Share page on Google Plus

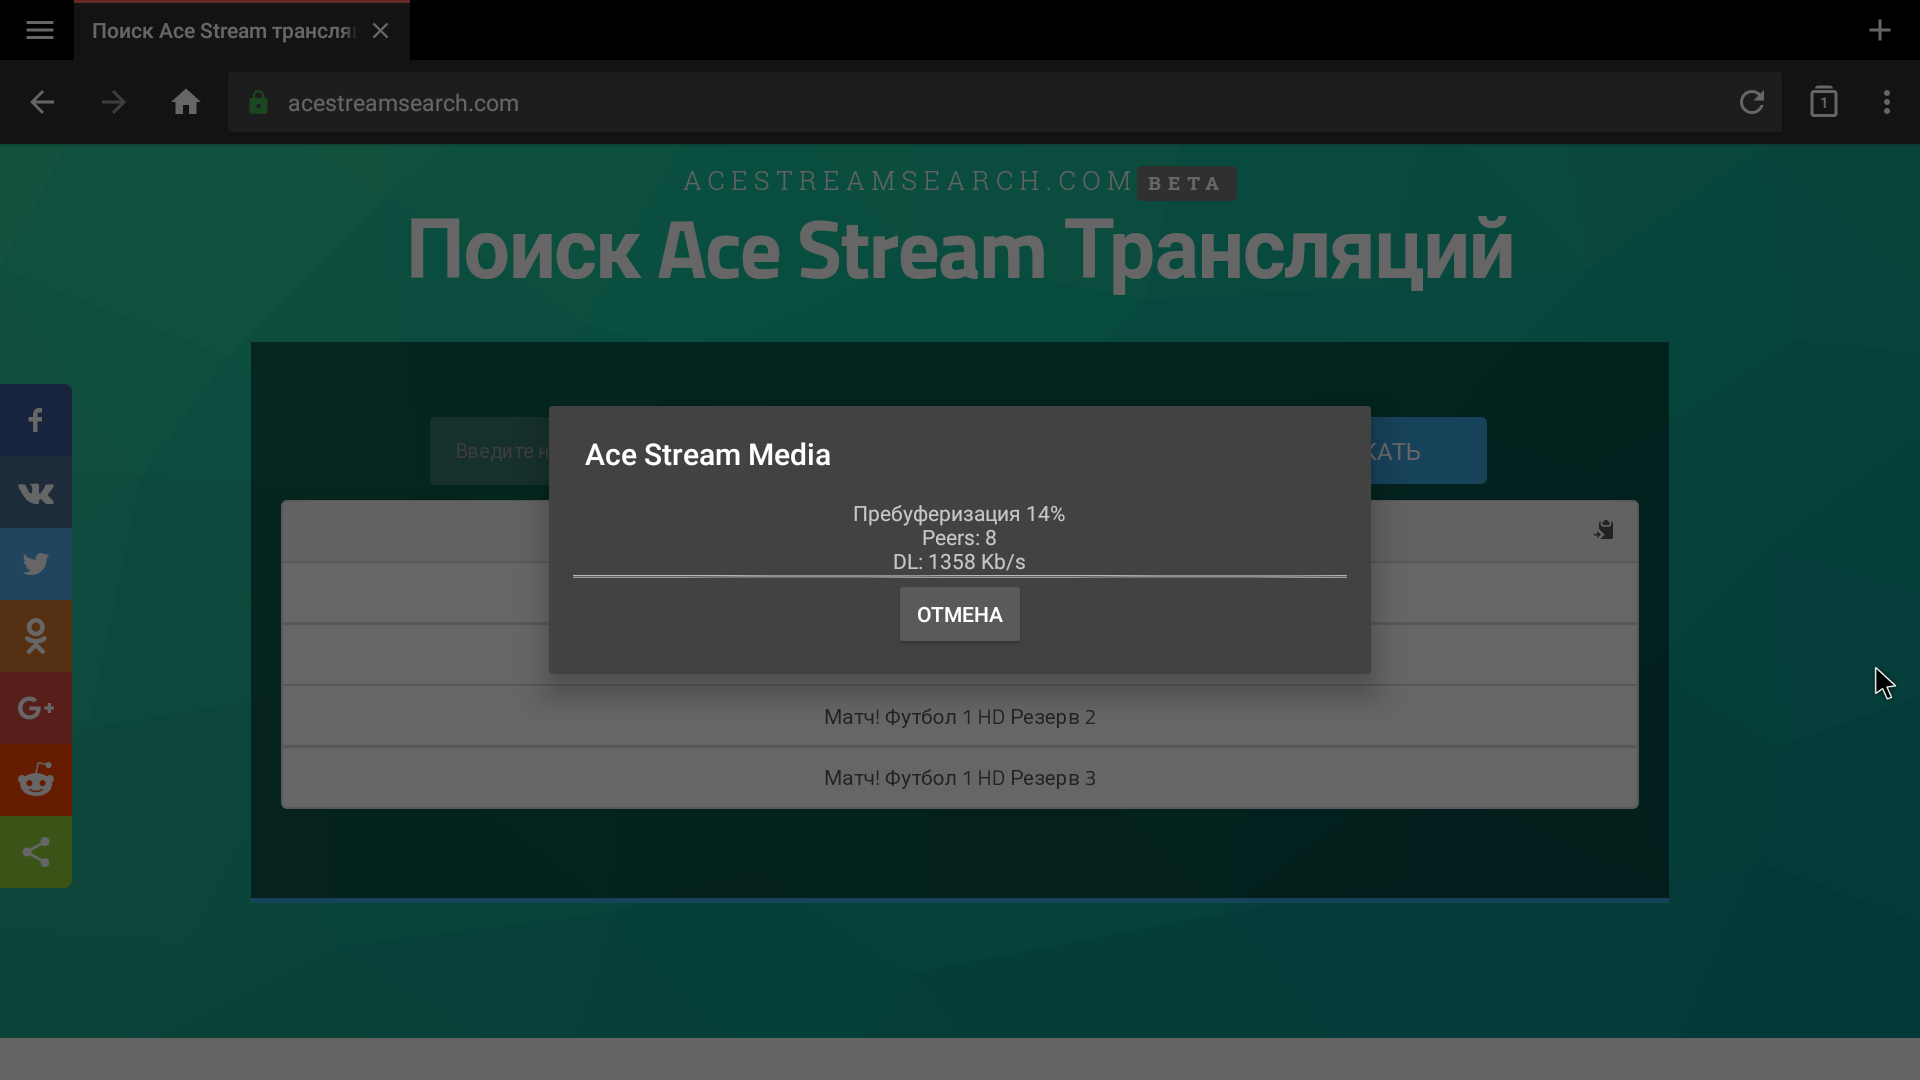click(36, 708)
